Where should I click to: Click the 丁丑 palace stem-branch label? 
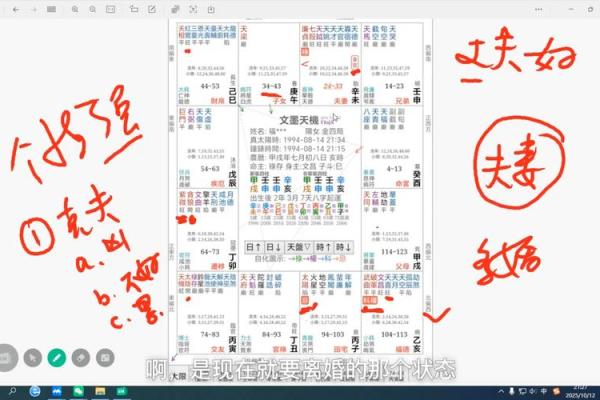(x=293, y=344)
